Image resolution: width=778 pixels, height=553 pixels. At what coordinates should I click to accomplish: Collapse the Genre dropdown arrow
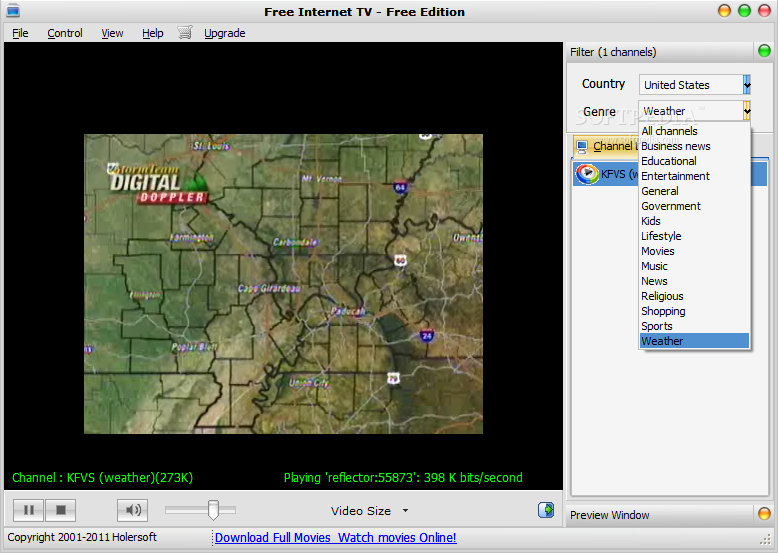[747, 111]
